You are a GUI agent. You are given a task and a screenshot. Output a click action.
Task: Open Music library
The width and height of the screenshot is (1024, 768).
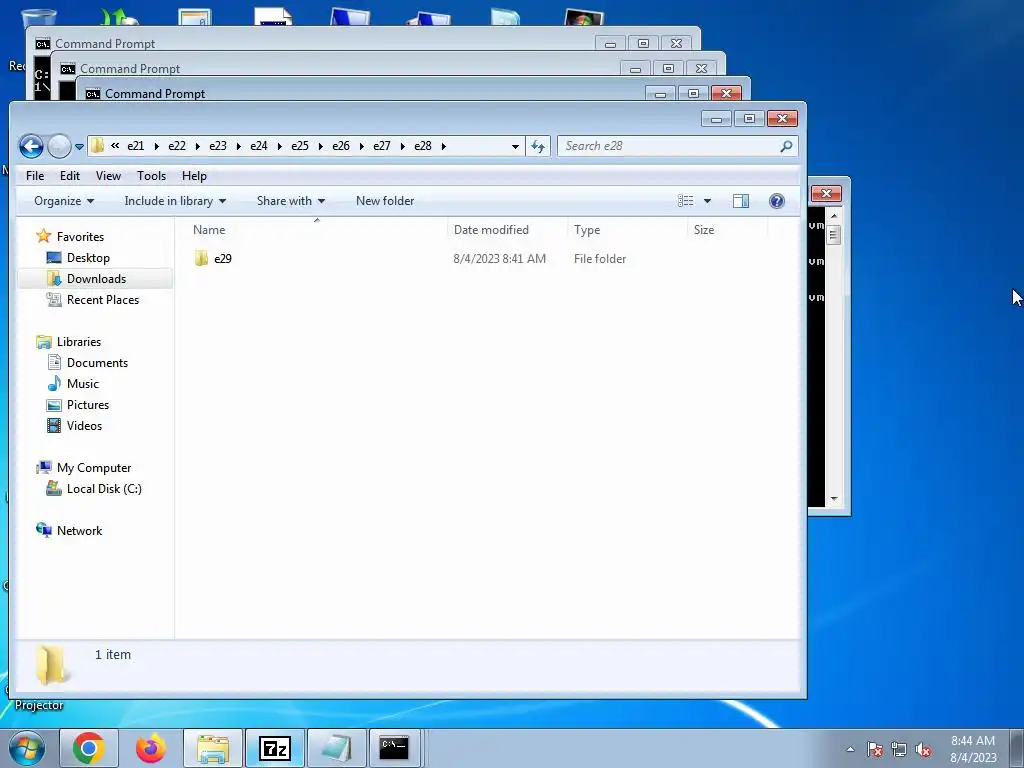tap(82, 383)
